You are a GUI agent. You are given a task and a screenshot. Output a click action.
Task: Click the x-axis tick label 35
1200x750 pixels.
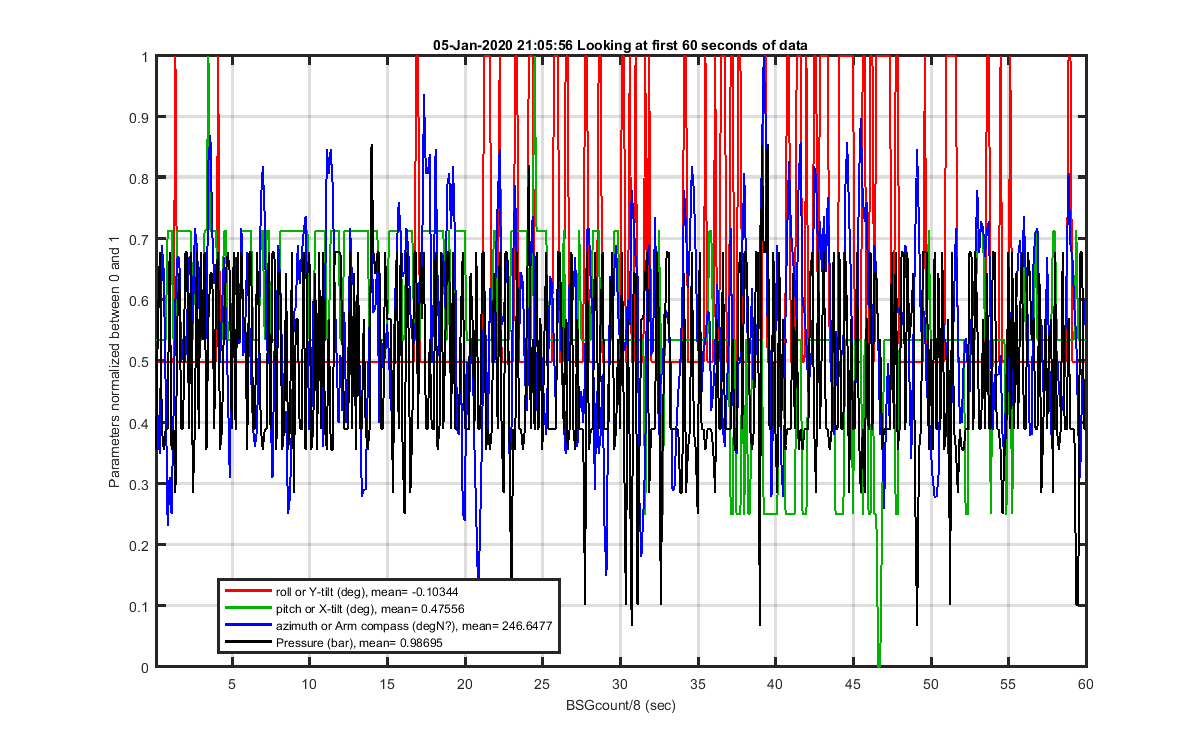pyautogui.click(x=698, y=684)
